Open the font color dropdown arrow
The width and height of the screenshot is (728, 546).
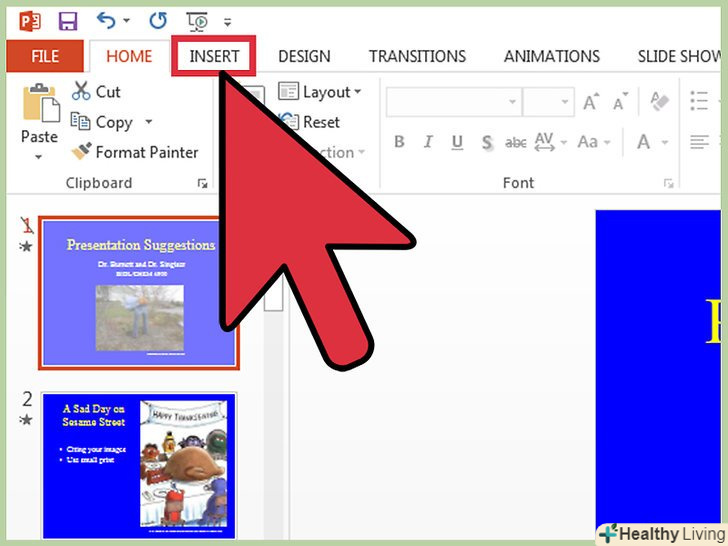[x=665, y=142]
